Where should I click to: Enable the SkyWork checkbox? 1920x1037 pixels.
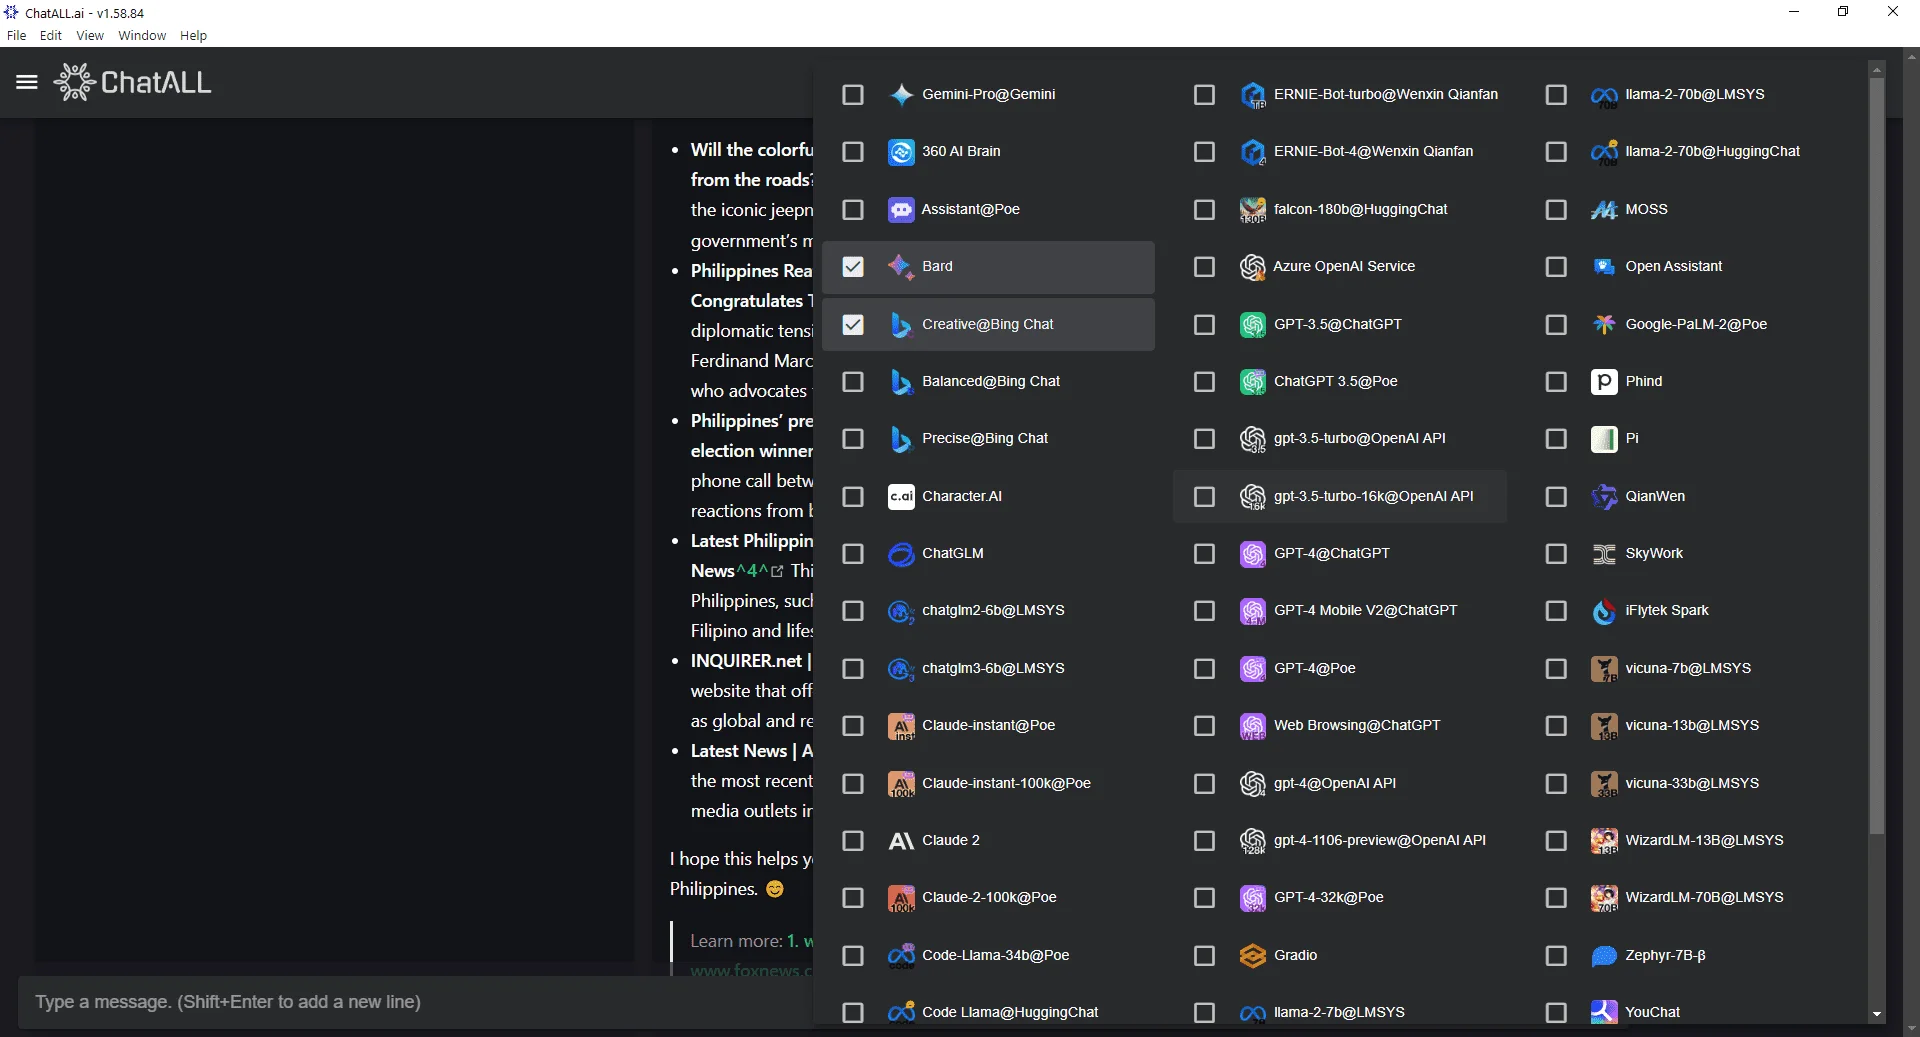pyautogui.click(x=1556, y=554)
